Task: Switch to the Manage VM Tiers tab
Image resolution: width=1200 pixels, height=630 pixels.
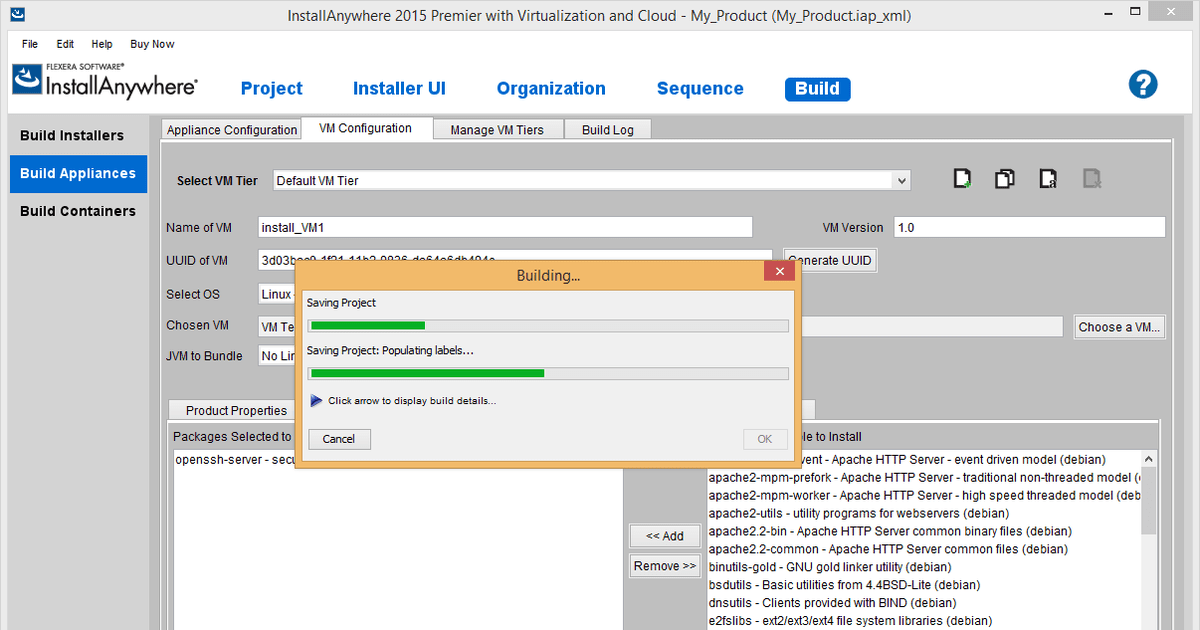Action: point(497,128)
